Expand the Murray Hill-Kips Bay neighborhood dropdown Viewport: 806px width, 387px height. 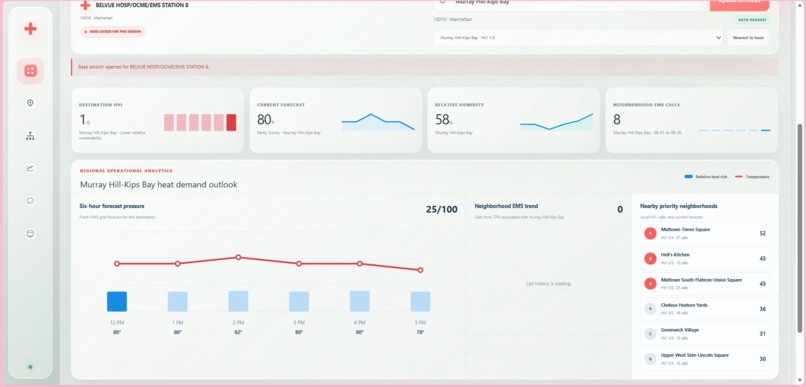(578, 38)
